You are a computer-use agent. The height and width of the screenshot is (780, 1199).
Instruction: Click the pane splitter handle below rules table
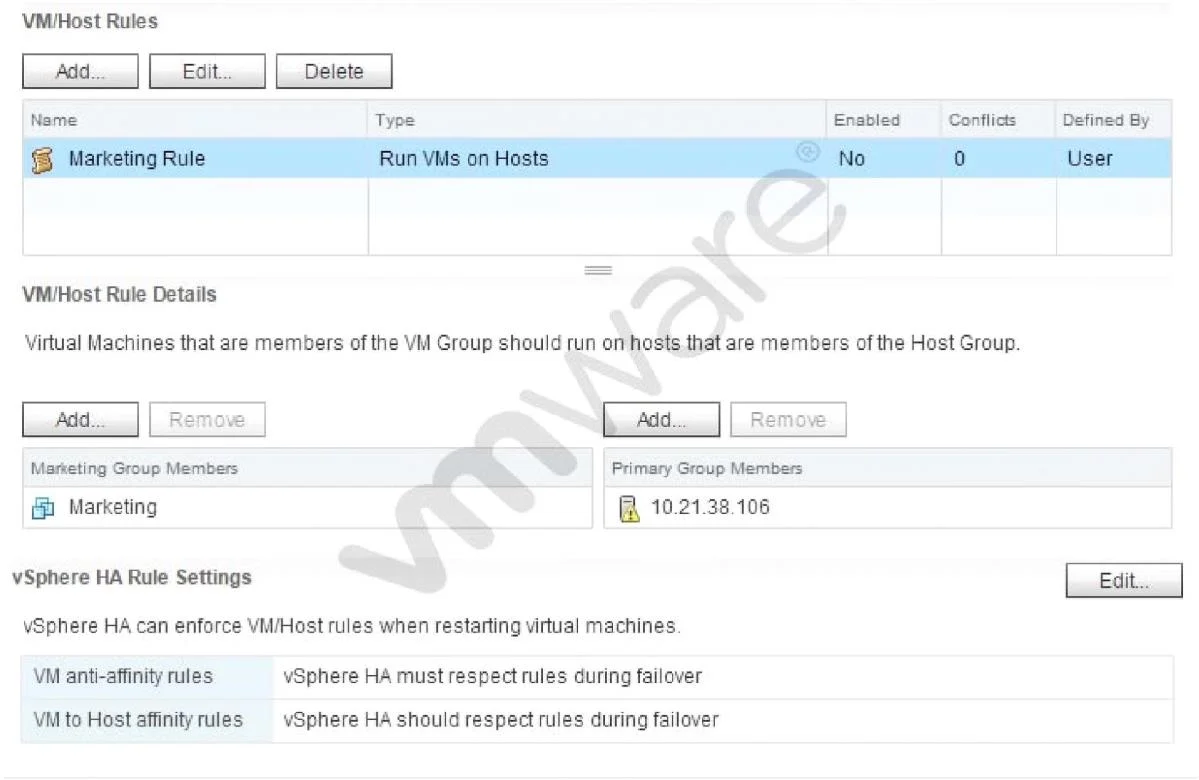tap(598, 270)
